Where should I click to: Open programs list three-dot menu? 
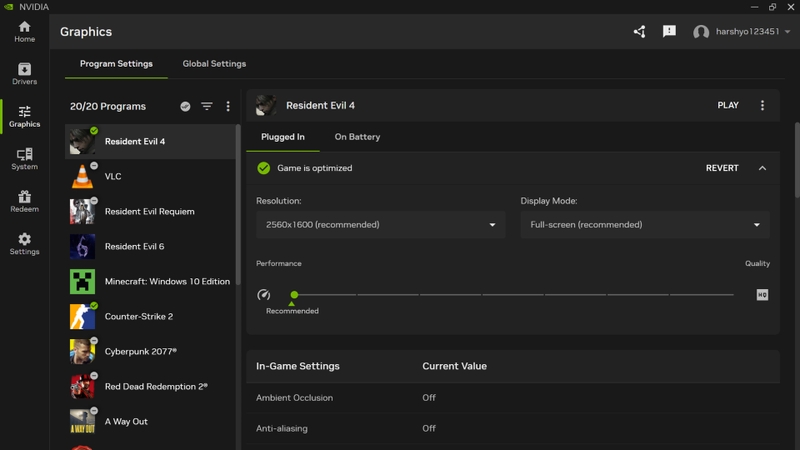click(228, 106)
